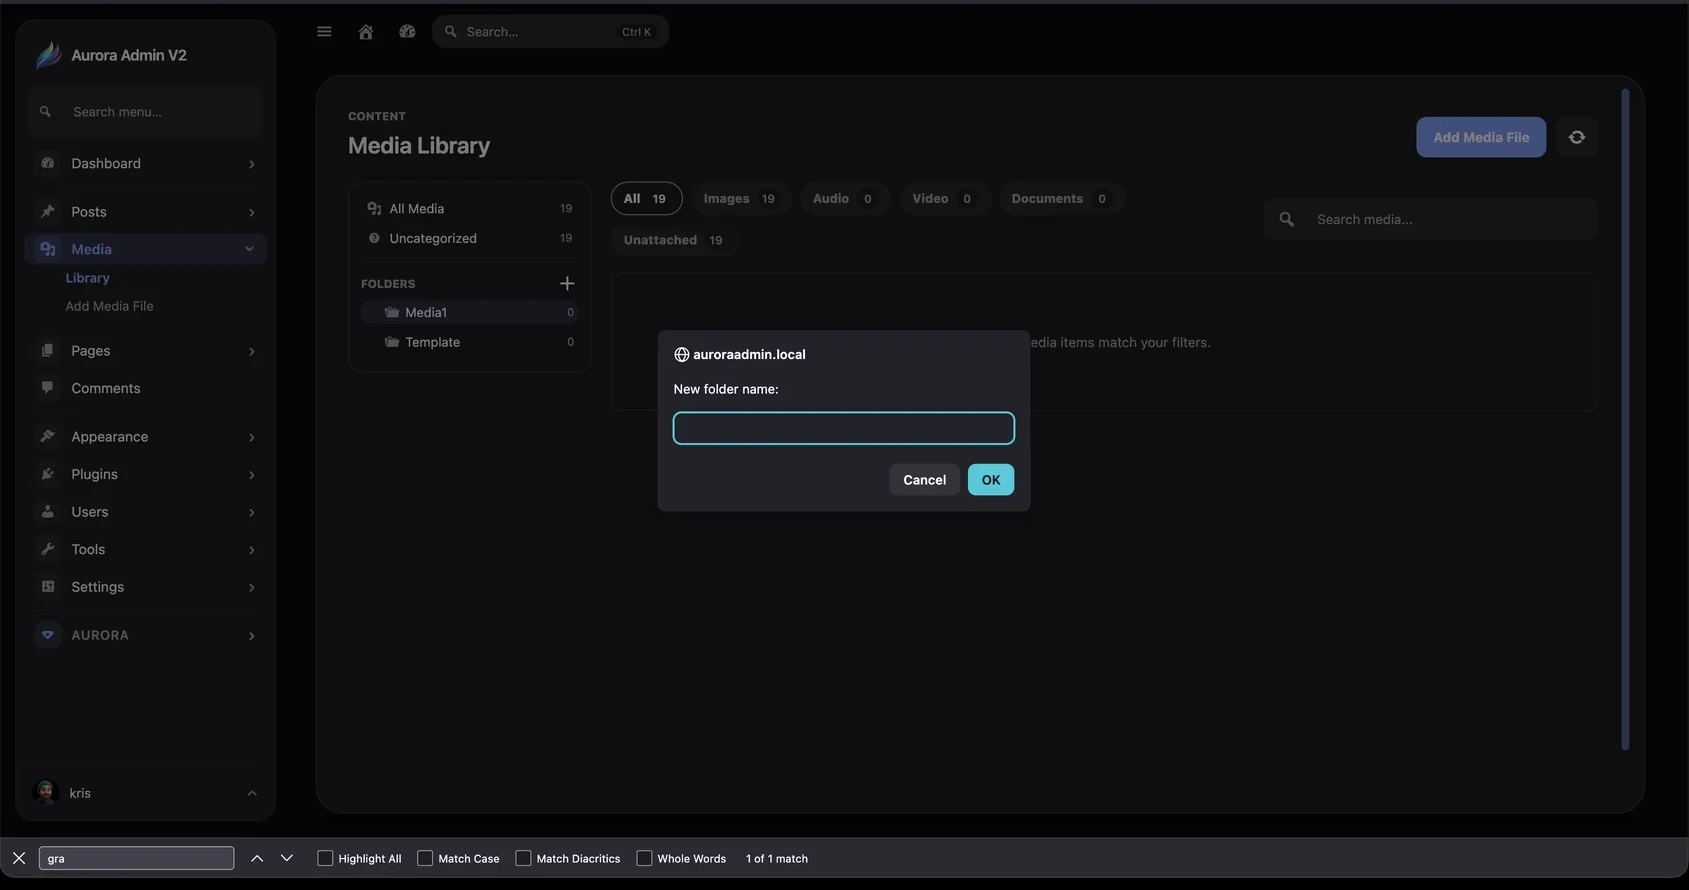
Task: Click the content panel vertical scrollbar
Action: click(1625, 420)
